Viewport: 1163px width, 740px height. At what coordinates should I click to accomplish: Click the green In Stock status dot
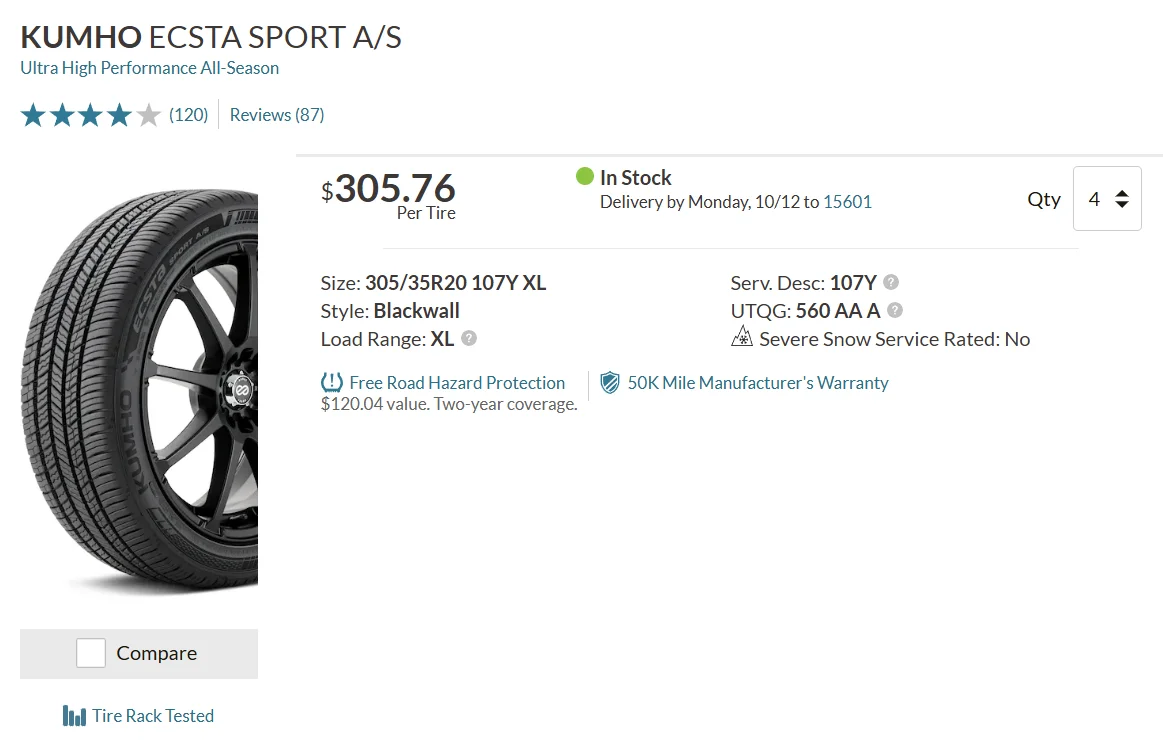coord(584,176)
